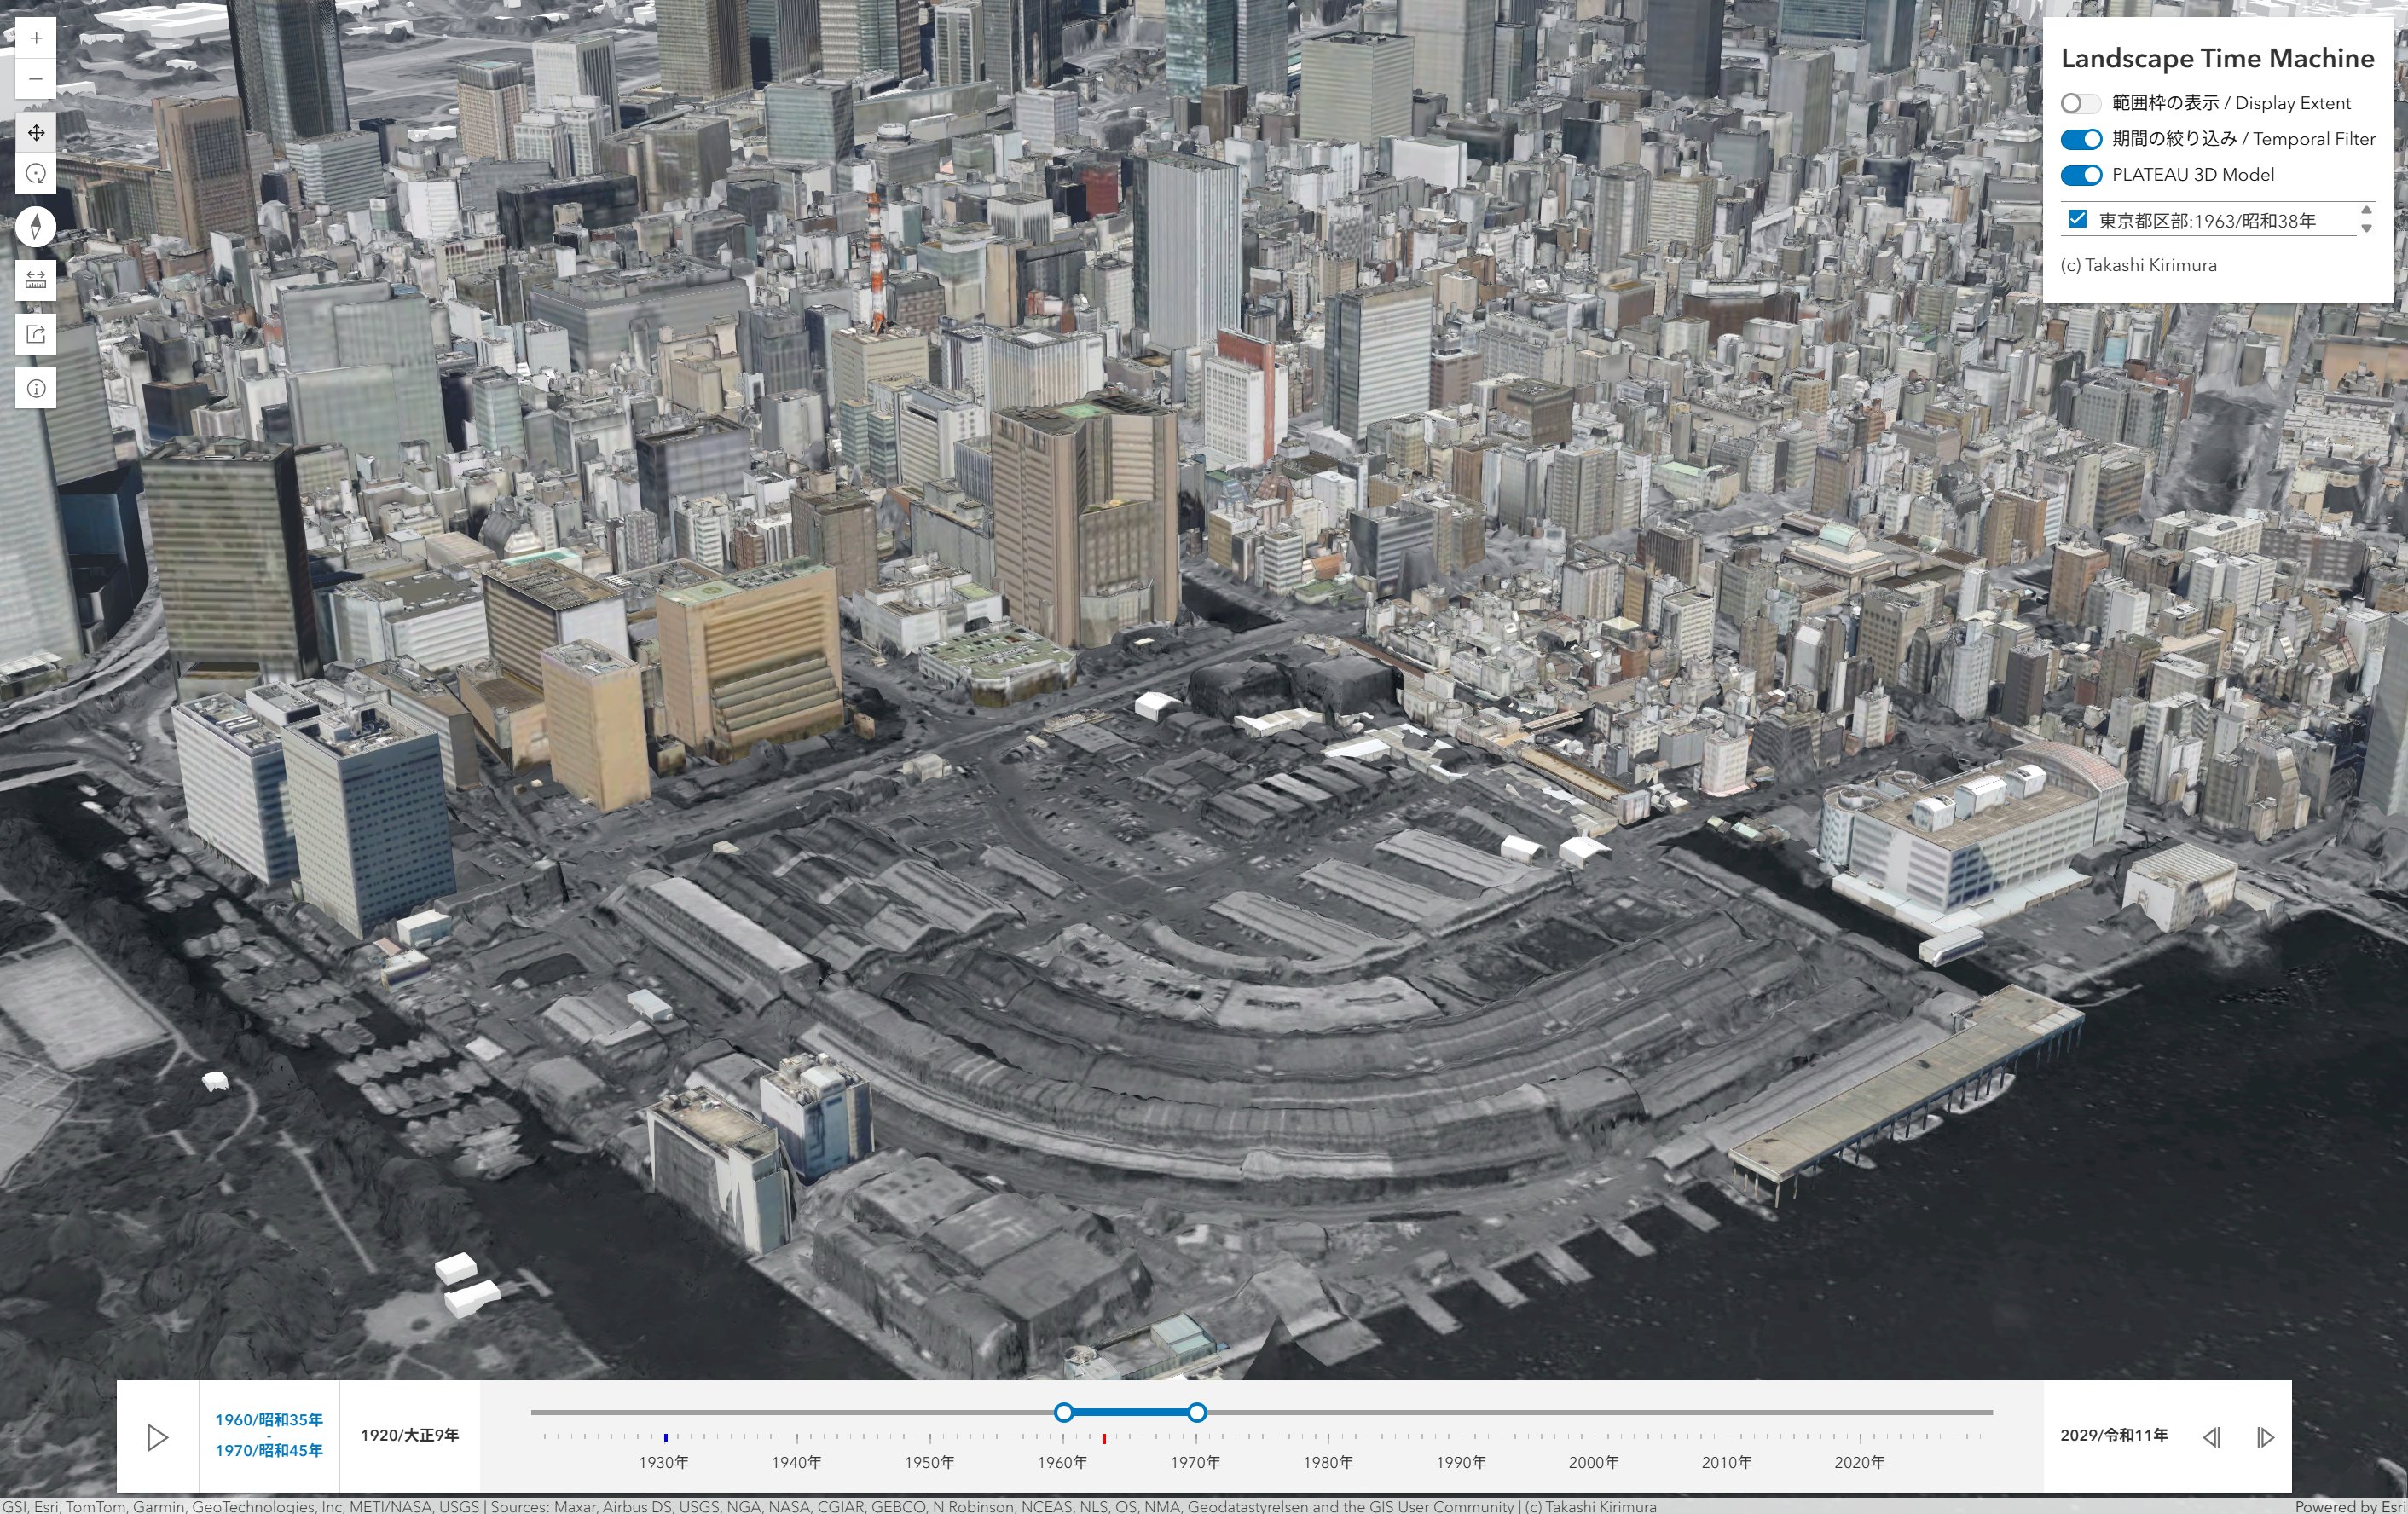The height and width of the screenshot is (1514, 2408).
Task: Click the Landscape Time Machine title
Action: (x=2217, y=58)
